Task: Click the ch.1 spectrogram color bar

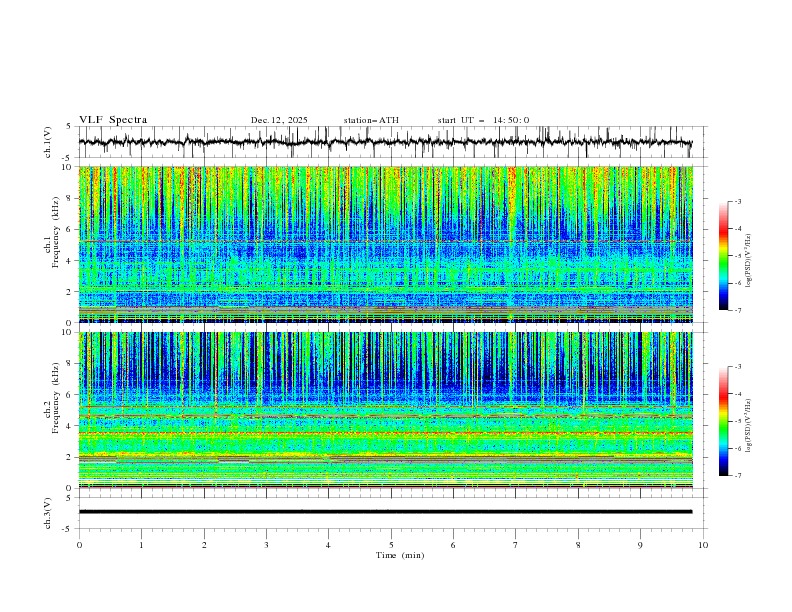Action: tap(724, 256)
